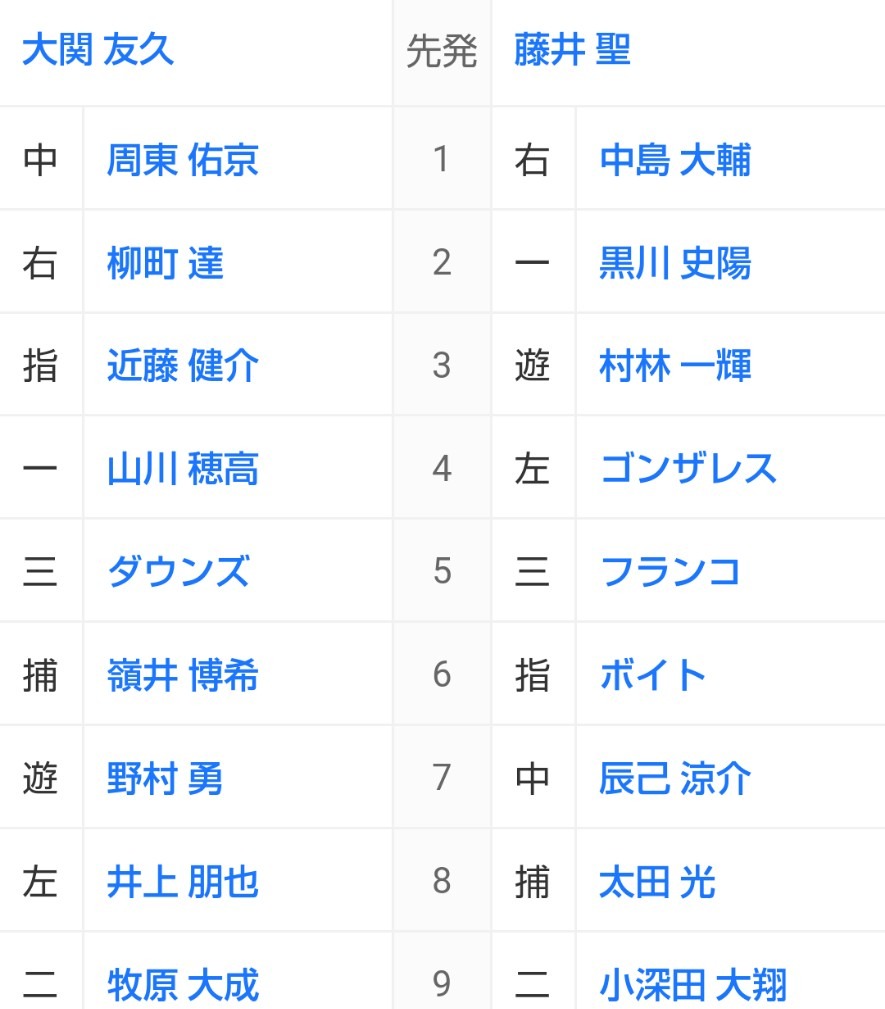This screenshot has width=885, height=1009.
Task: Open starting pitcher 藤井 聖 profile
Action: coord(572,50)
